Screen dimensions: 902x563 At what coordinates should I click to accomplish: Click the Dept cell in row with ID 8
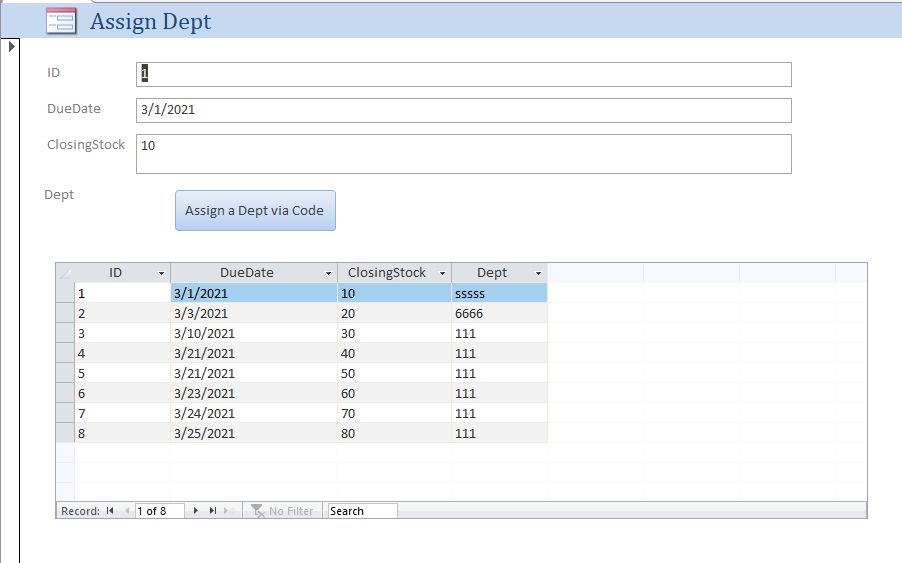pyautogui.click(x=499, y=432)
